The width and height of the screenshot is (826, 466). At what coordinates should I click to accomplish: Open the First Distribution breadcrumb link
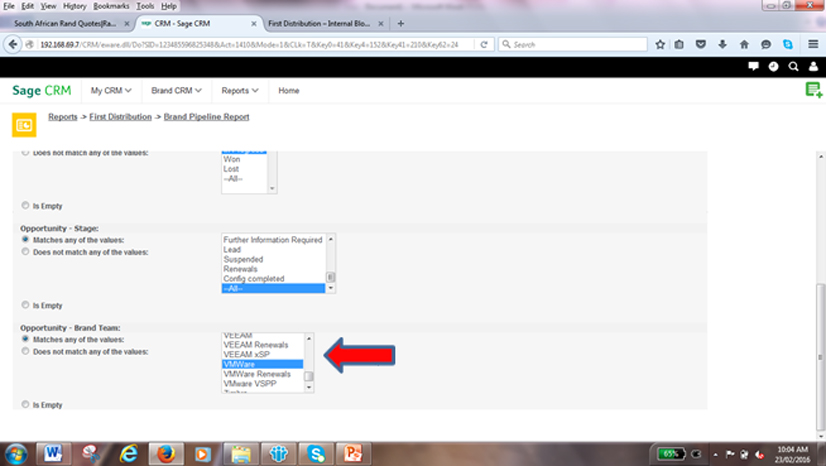click(120, 117)
